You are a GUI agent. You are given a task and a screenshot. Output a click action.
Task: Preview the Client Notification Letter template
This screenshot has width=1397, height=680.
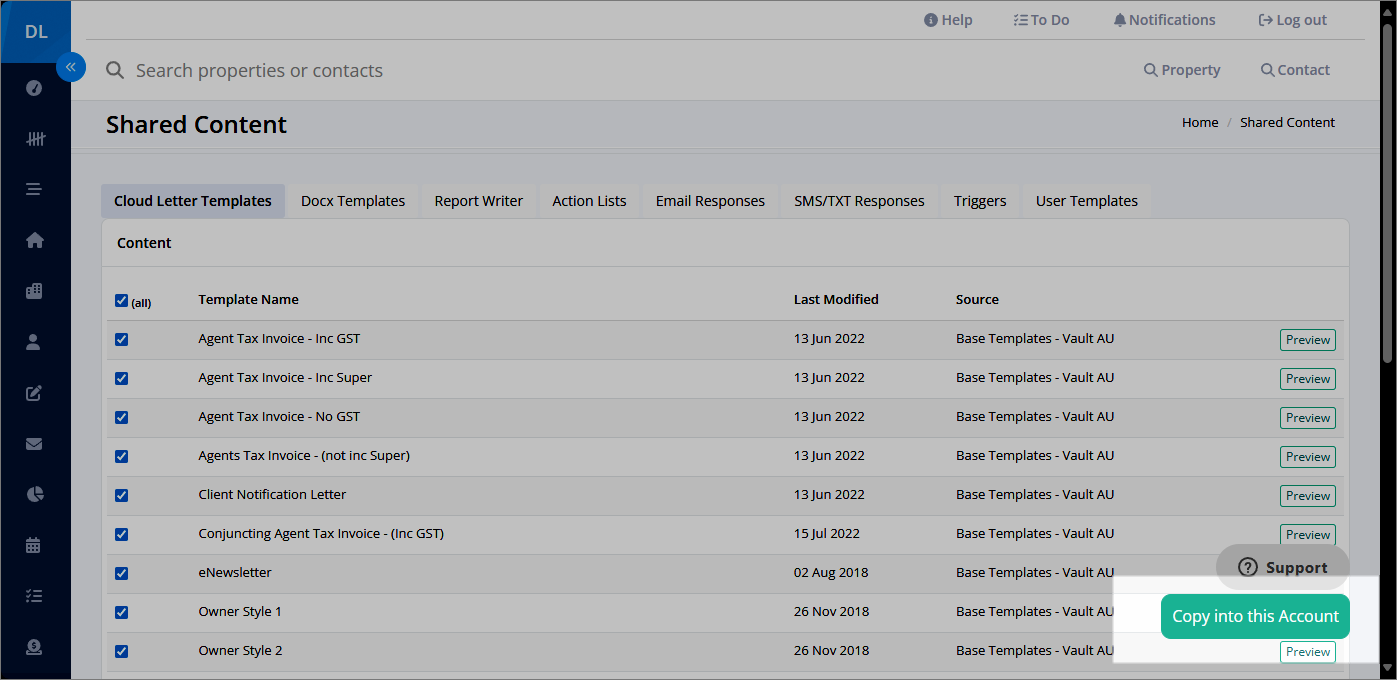[x=1308, y=496]
